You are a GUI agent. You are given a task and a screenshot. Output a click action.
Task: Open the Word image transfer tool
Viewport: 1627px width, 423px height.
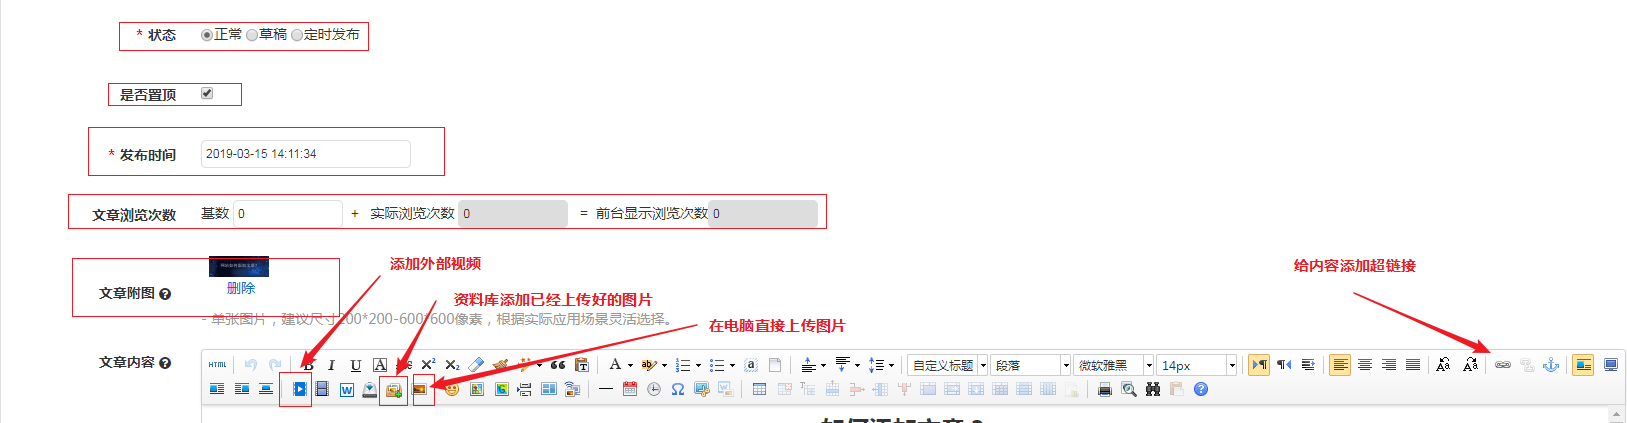(x=347, y=389)
